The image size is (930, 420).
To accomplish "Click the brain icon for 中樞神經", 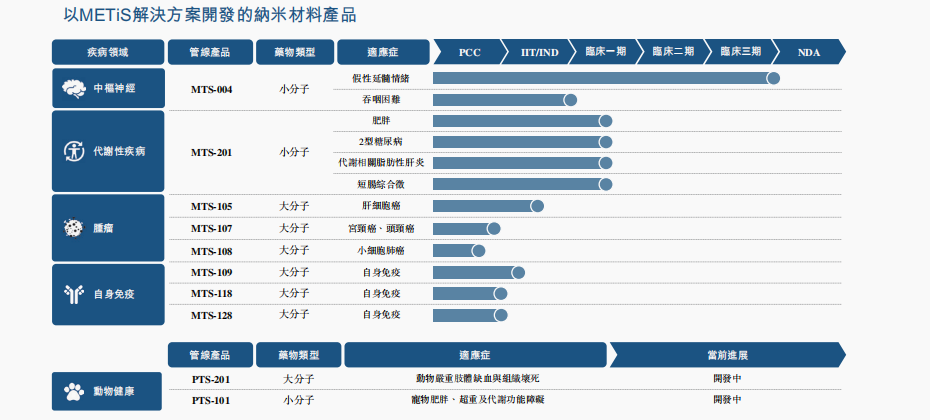I will (x=73, y=88).
